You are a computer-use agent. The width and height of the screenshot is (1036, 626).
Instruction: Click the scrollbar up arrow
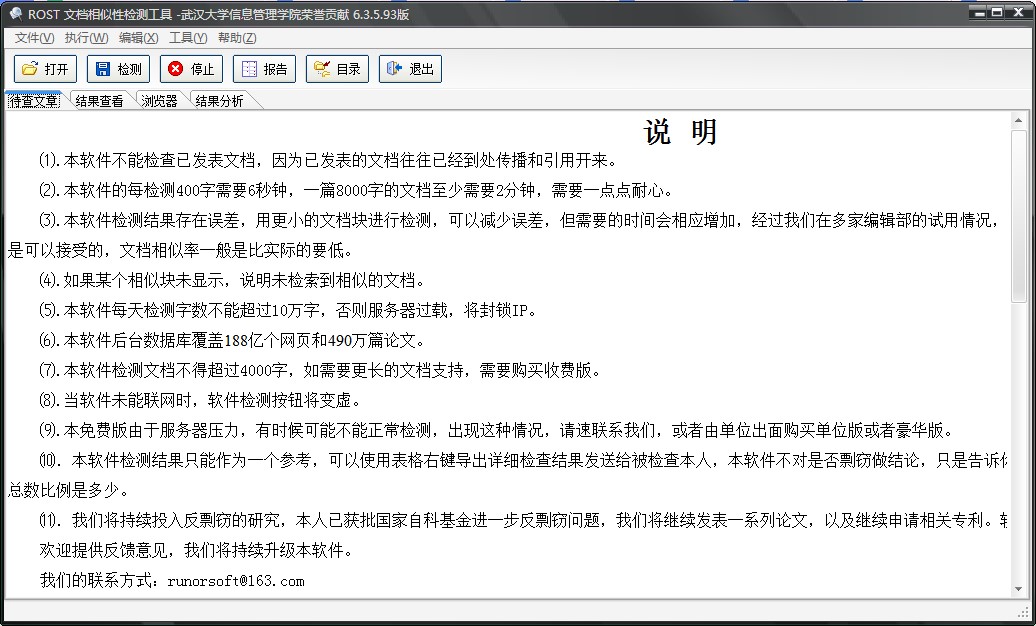1018,120
